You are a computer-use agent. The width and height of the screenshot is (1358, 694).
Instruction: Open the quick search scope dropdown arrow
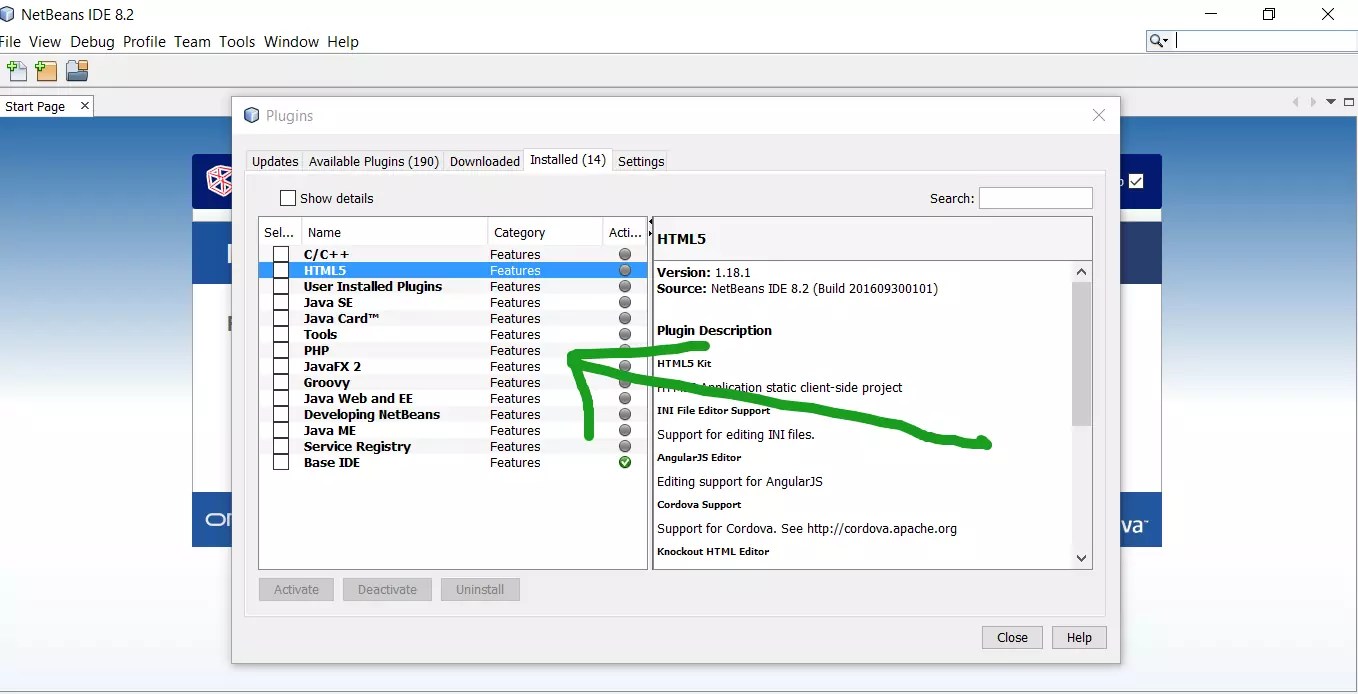[x=1166, y=40]
